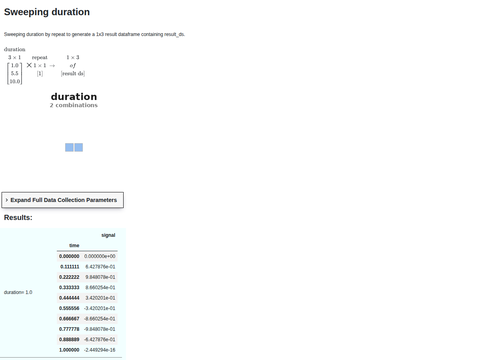This screenshot has width=480, height=360.
Task: Click signal value 6.427876e-01
Action: [x=100, y=267]
